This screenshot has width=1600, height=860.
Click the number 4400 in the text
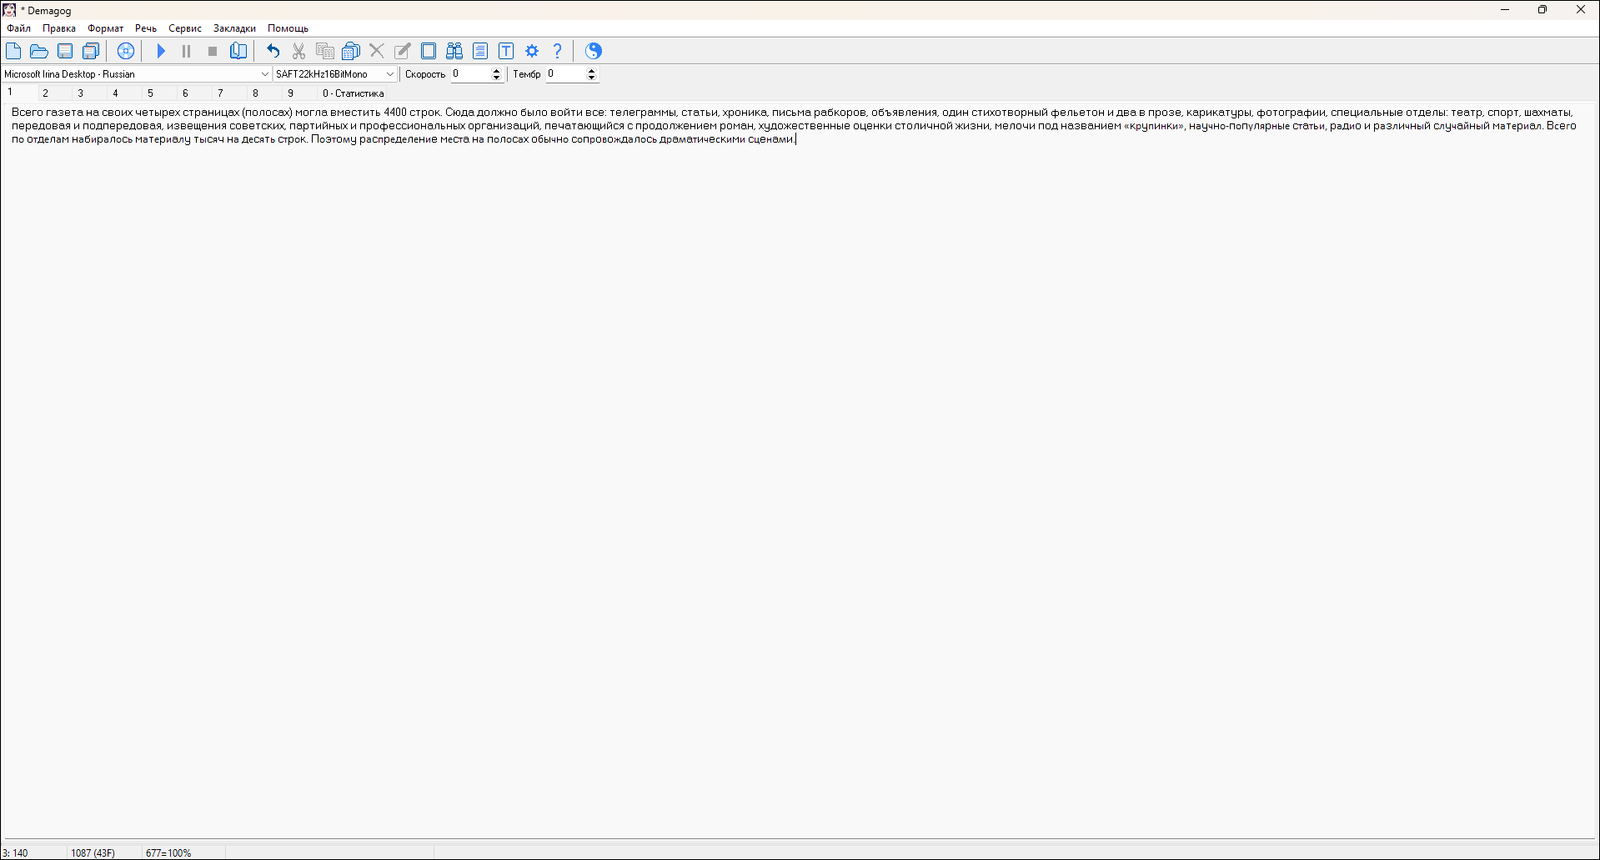pyautogui.click(x=395, y=112)
